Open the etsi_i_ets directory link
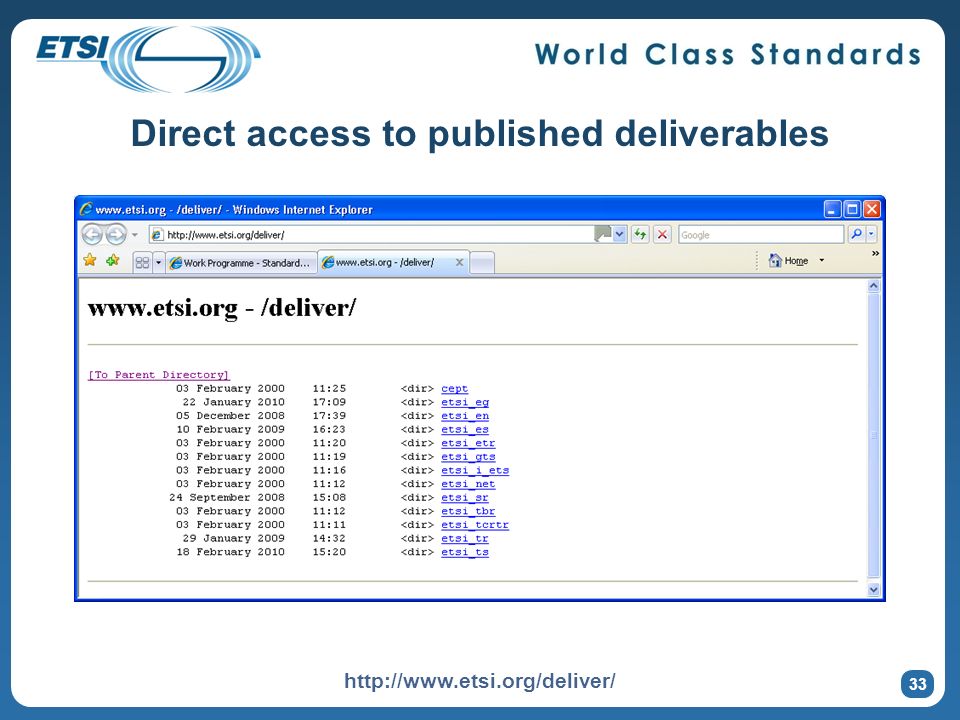The width and height of the screenshot is (960, 720). click(x=475, y=470)
